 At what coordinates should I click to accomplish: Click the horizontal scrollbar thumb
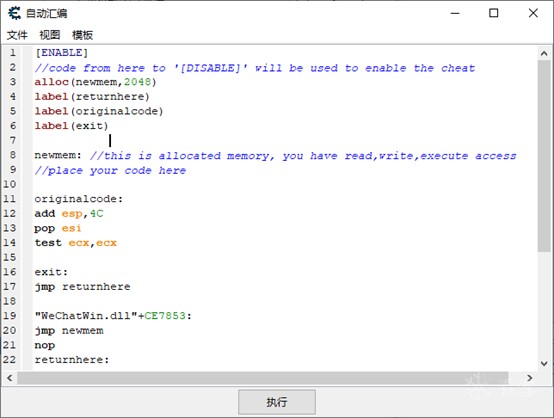click(263, 378)
